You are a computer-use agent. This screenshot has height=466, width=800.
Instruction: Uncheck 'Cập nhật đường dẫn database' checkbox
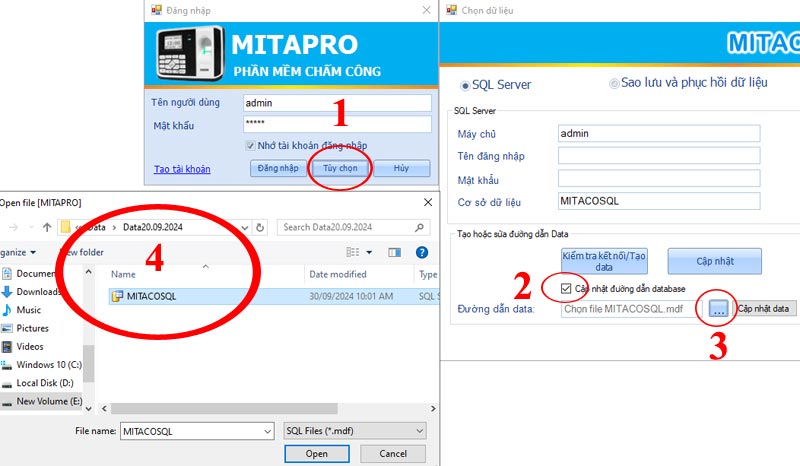coord(566,289)
